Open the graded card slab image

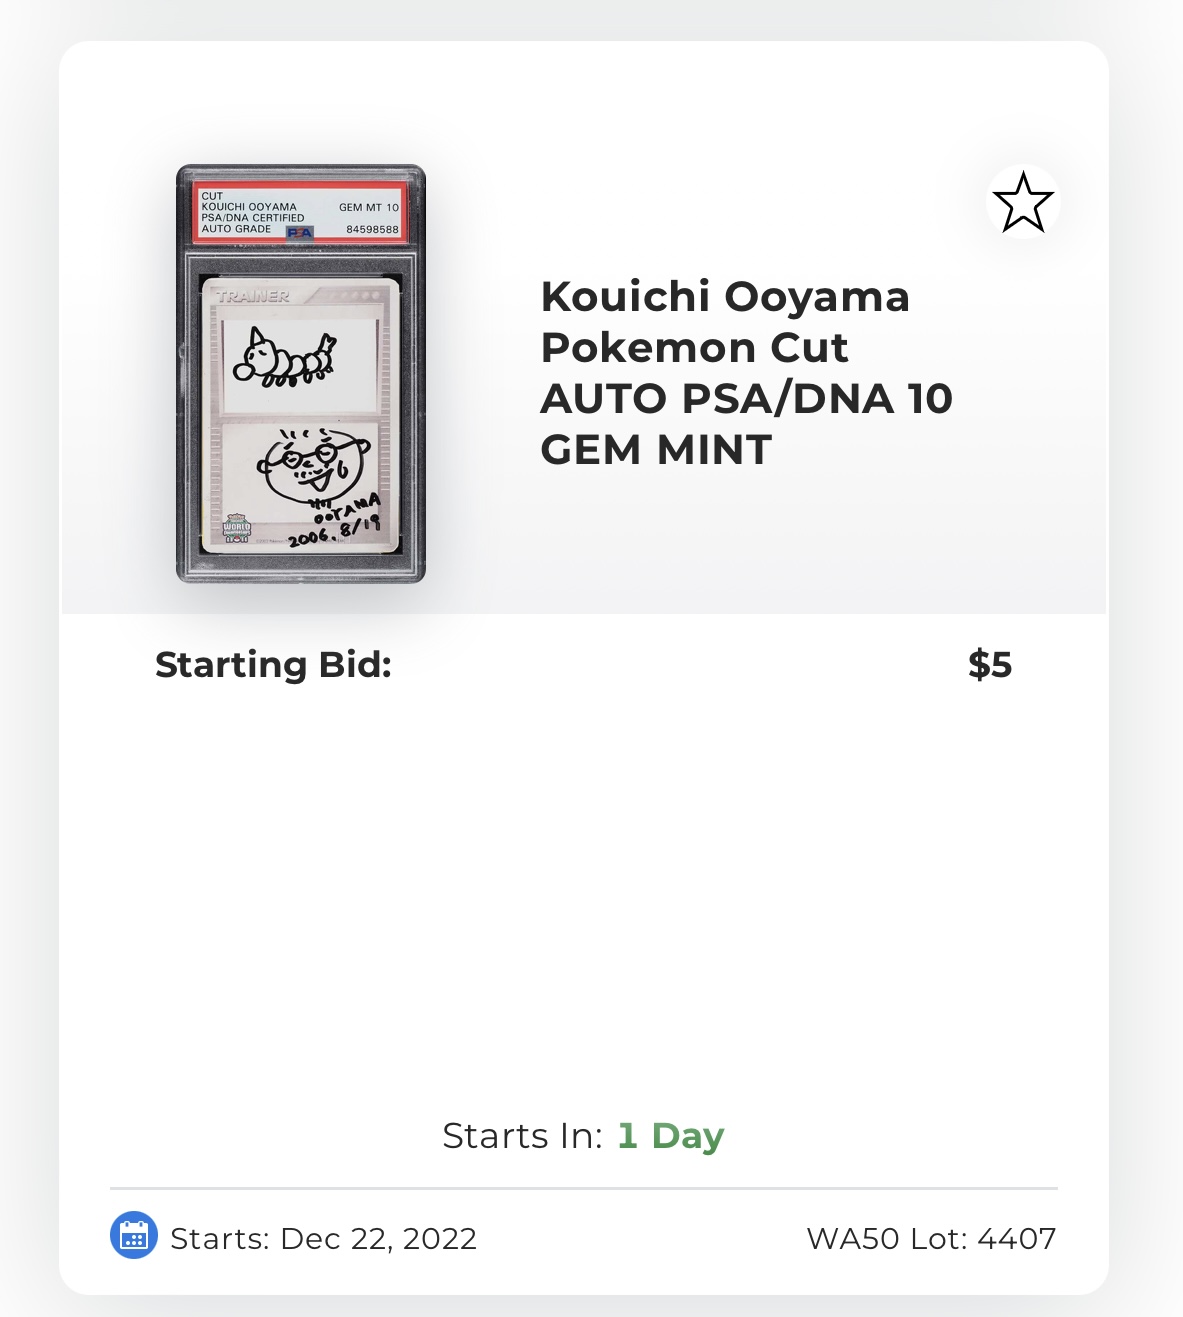pos(301,373)
